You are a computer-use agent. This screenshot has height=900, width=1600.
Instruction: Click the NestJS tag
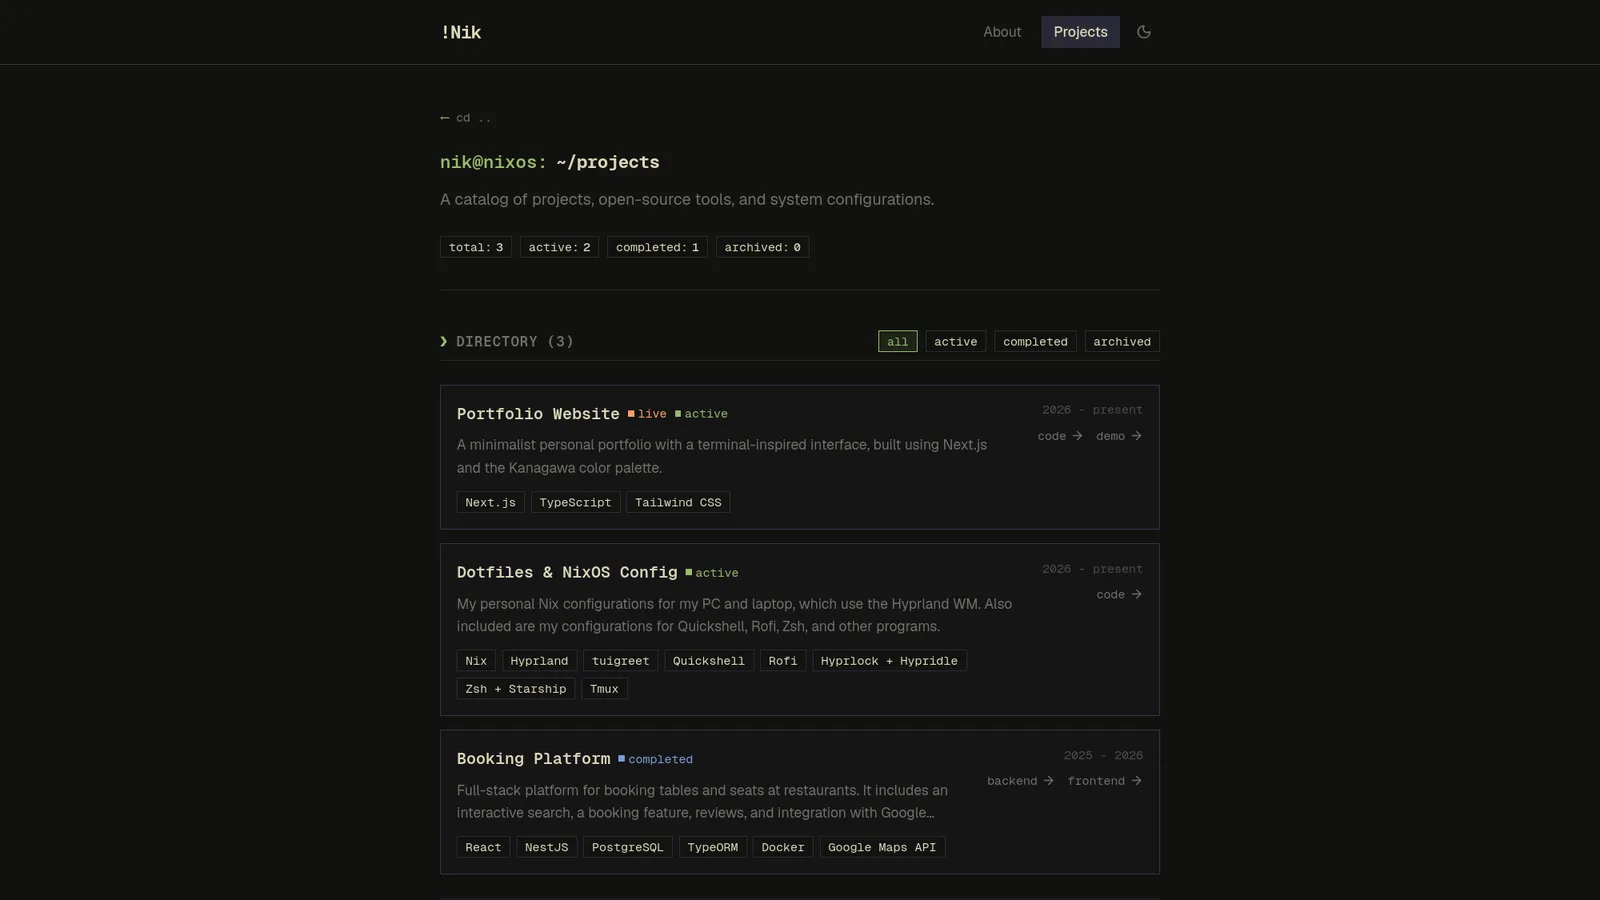point(546,847)
